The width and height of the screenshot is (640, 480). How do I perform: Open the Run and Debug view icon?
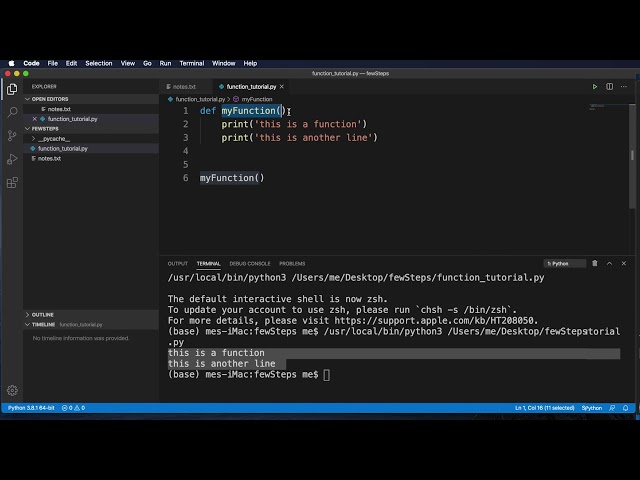pyautogui.click(x=12, y=159)
